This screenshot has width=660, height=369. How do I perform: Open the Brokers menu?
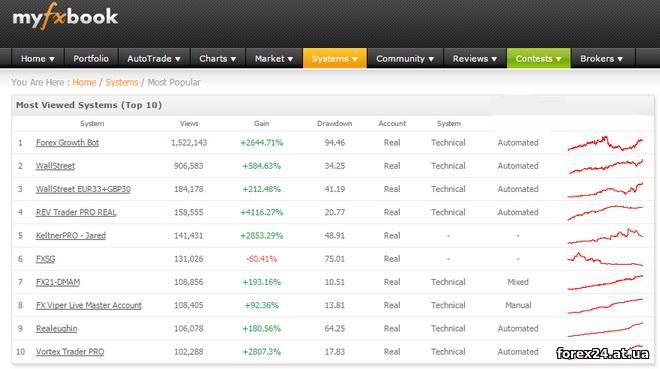click(601, 58)
